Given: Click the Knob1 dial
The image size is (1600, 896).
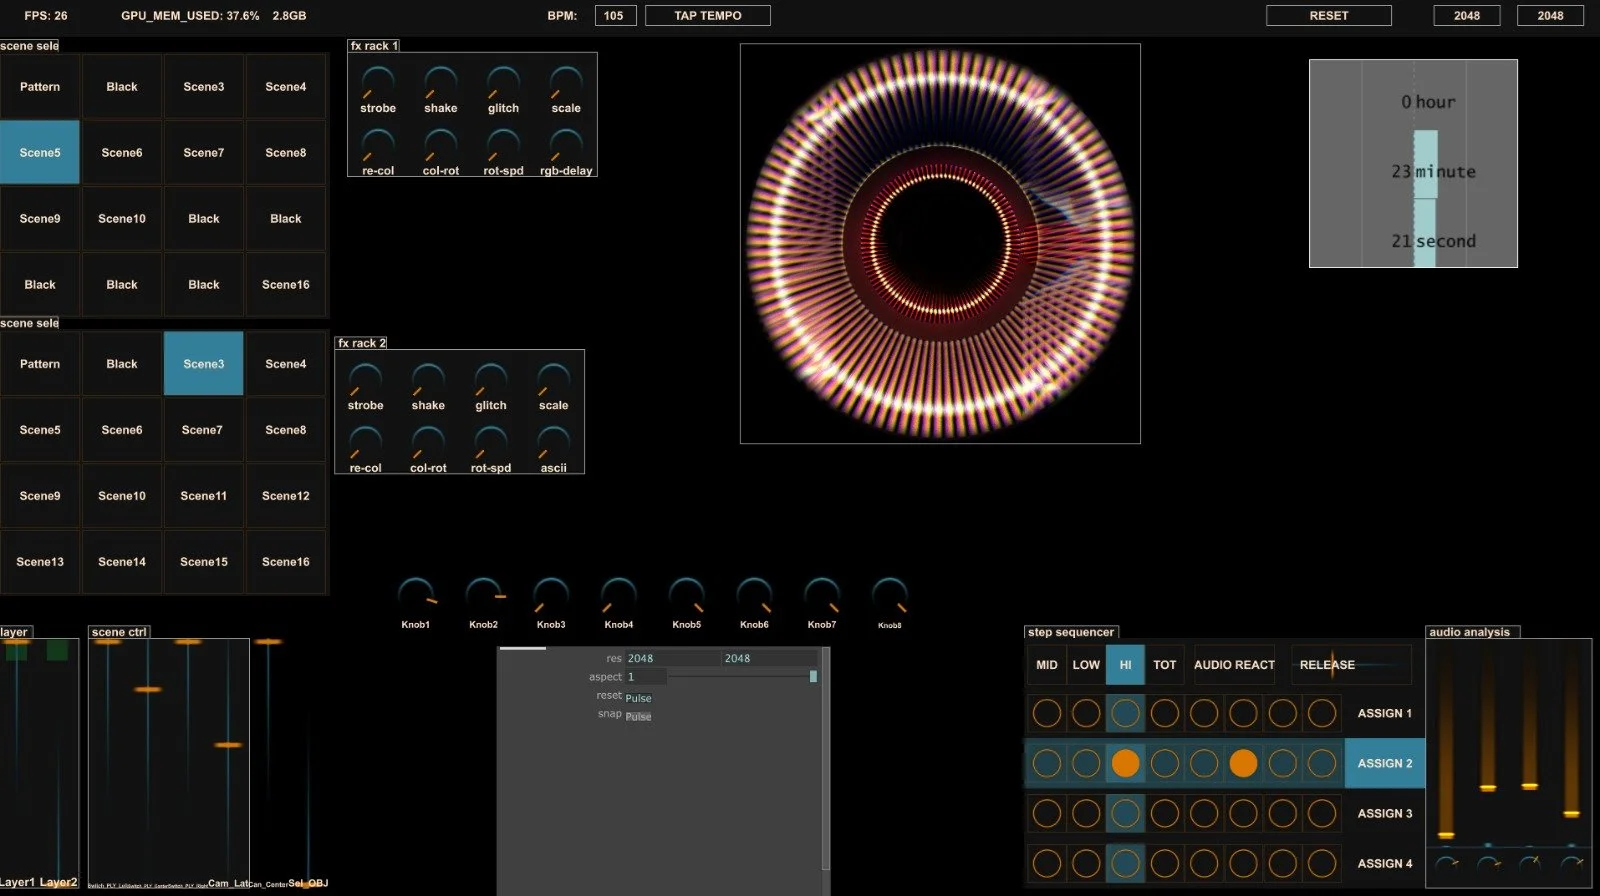Looking at the screenshot, I should 416,596.
